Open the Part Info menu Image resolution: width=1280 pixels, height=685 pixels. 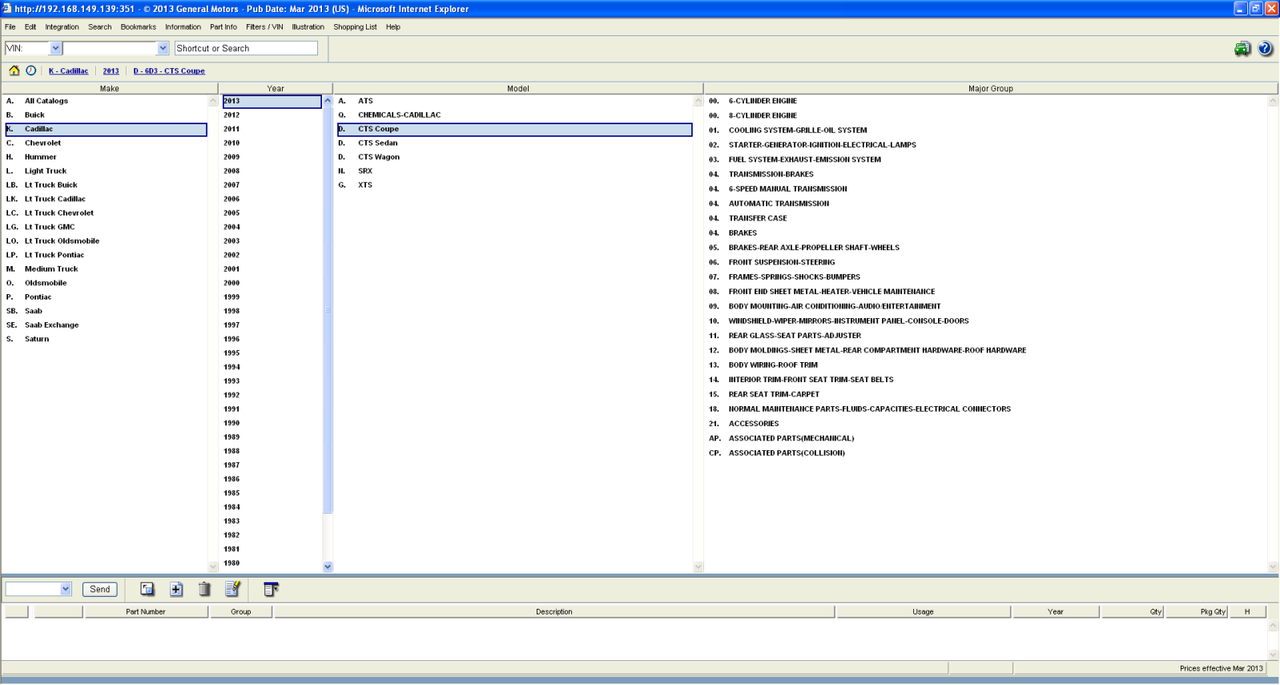[x=223, y=27]
